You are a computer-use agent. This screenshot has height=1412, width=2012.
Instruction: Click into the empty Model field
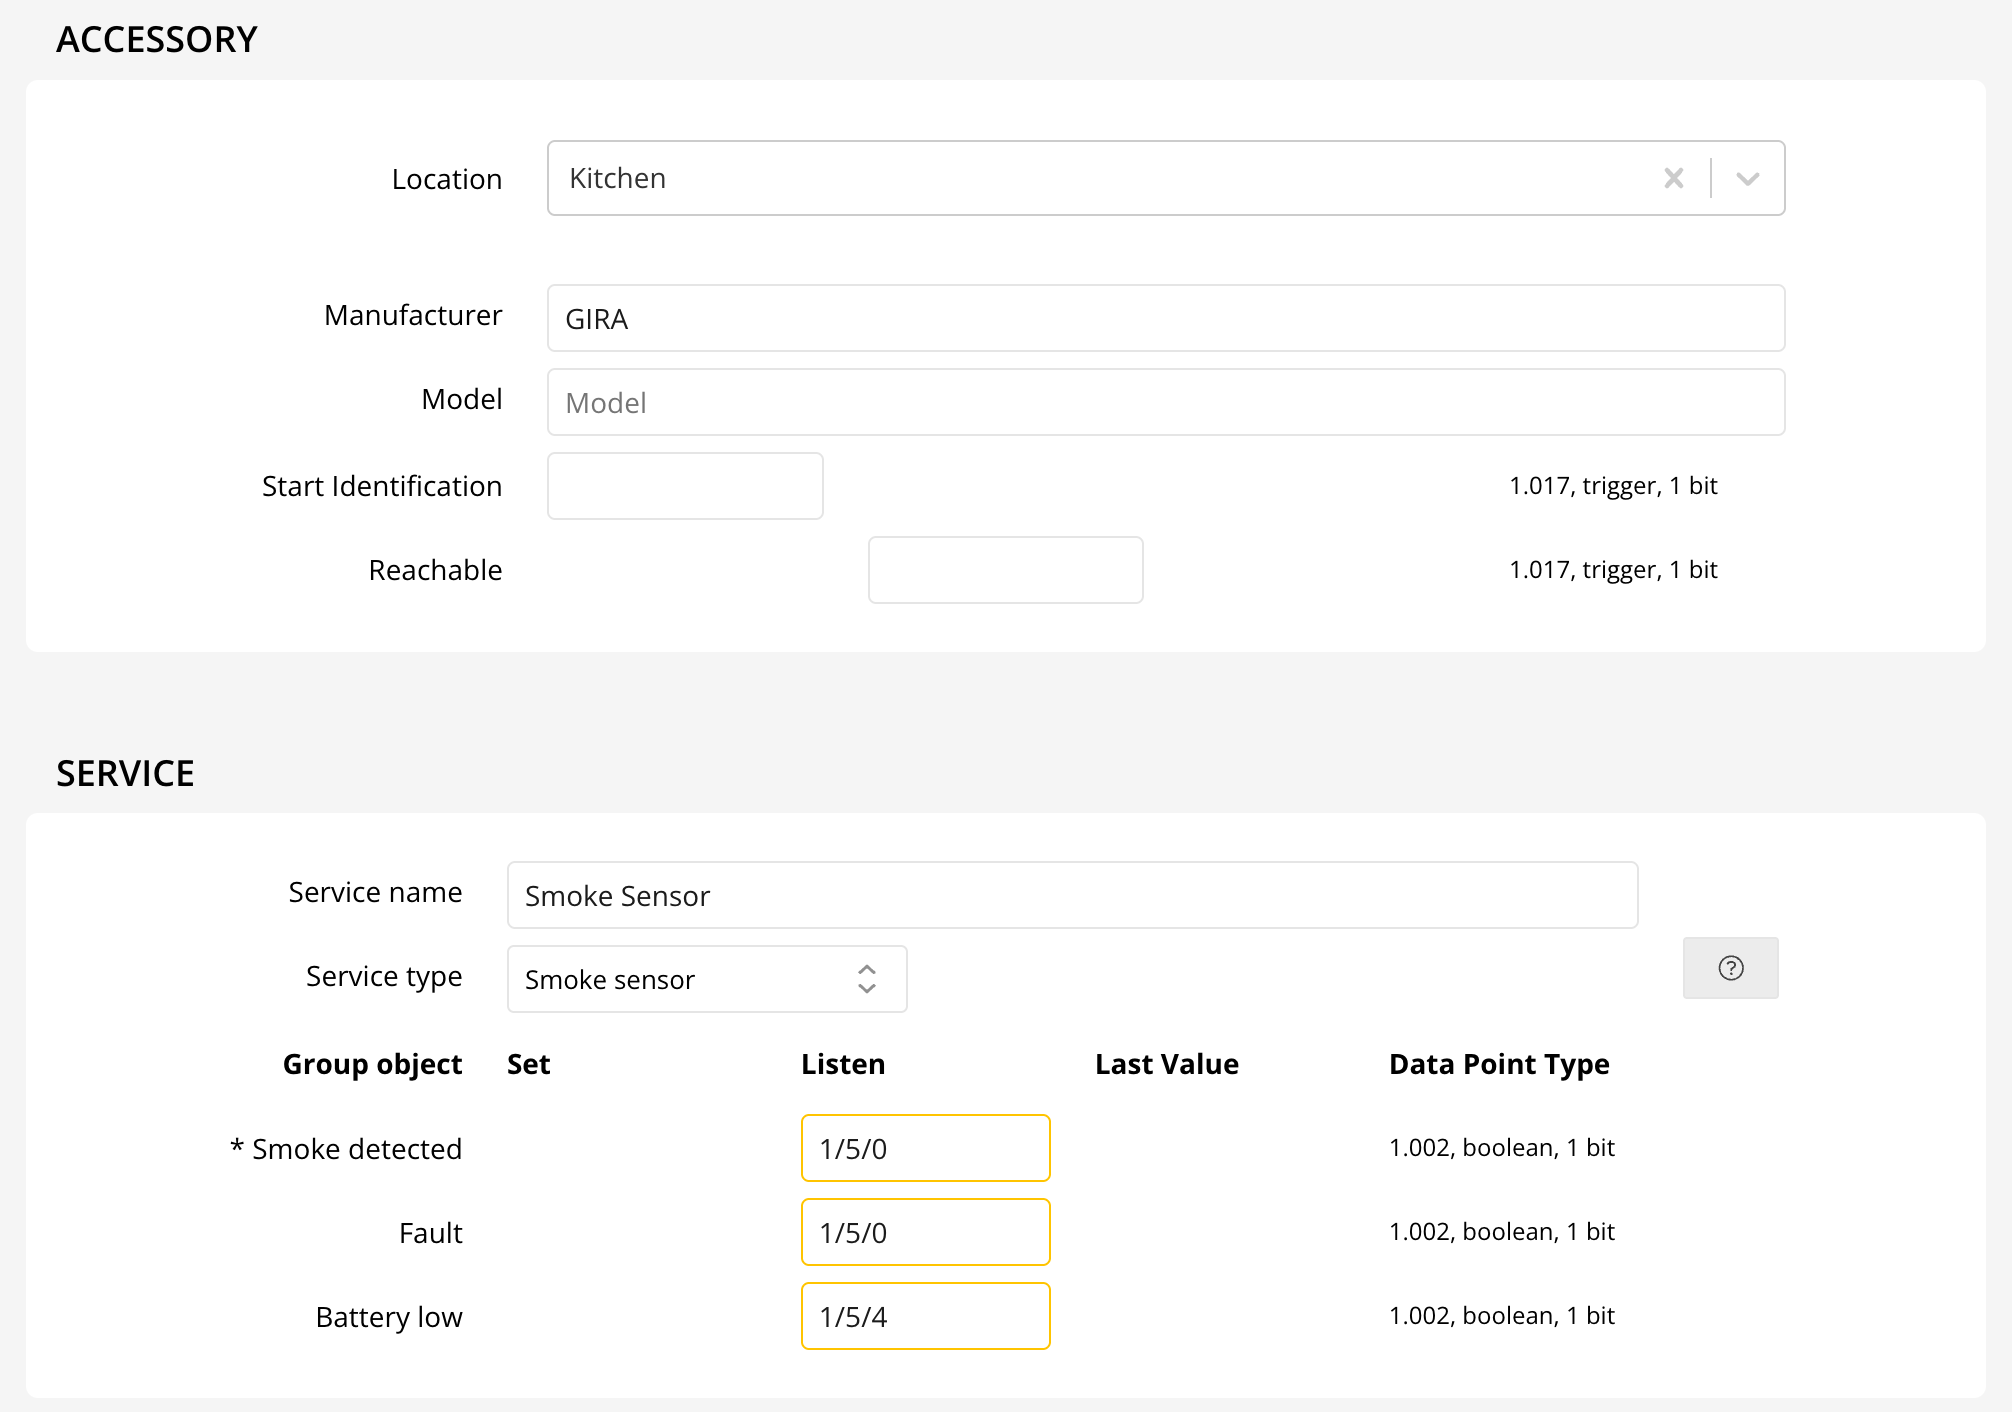(x=1165, y=403)
